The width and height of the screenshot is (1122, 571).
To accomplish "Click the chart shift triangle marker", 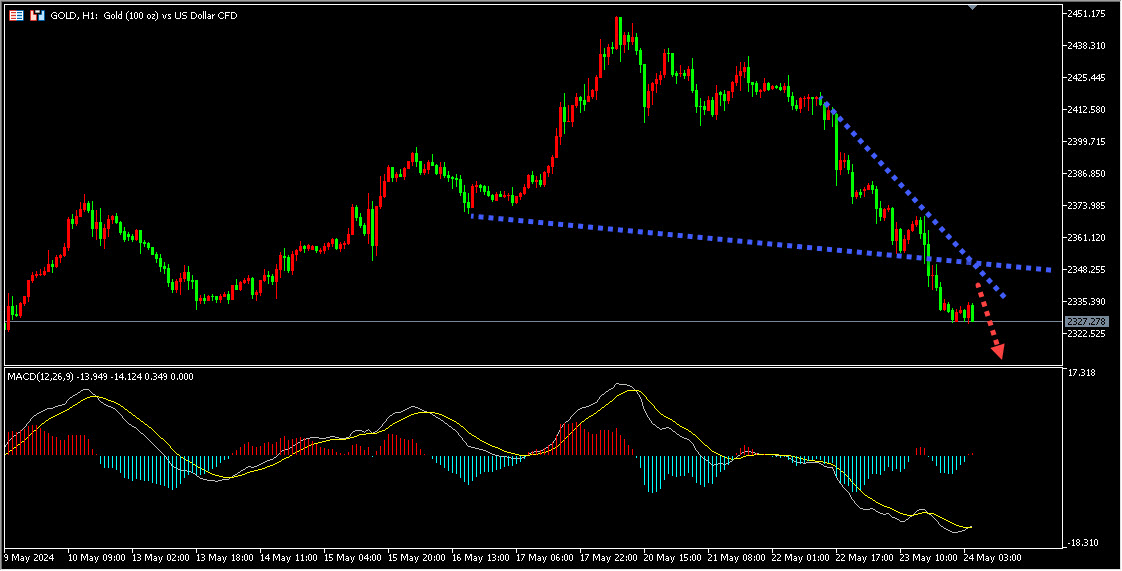I will click(972, 6).
